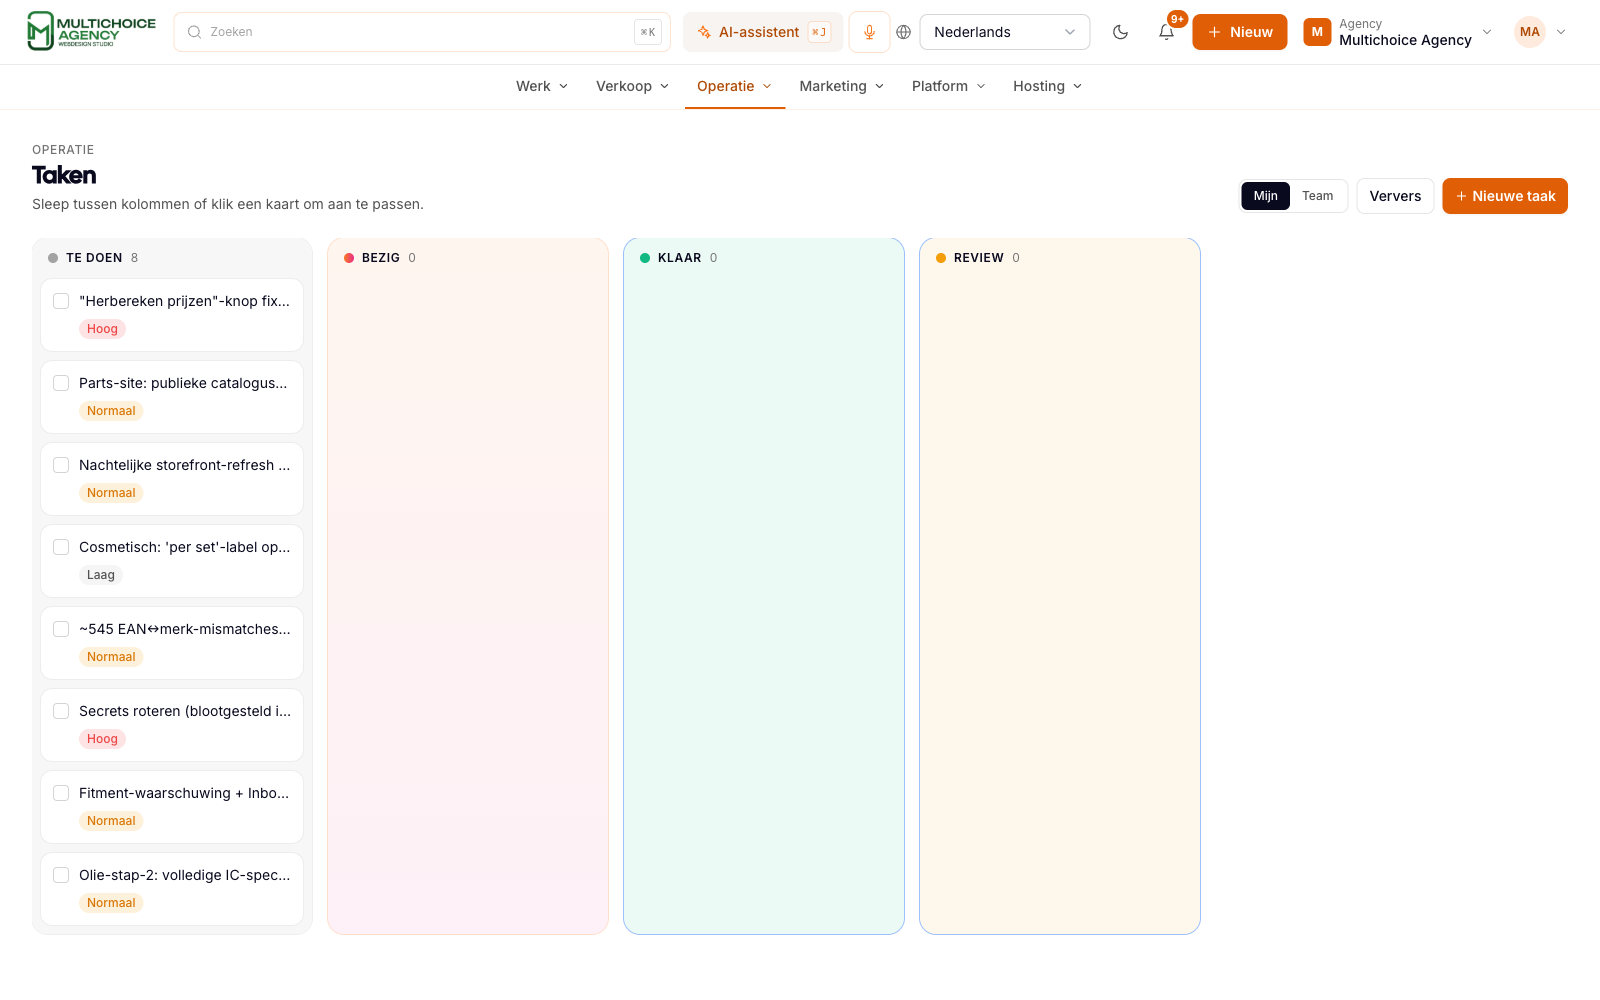Click the Nieuwe taak button
The image size is (1600, 1000).
pos(1504,196)
